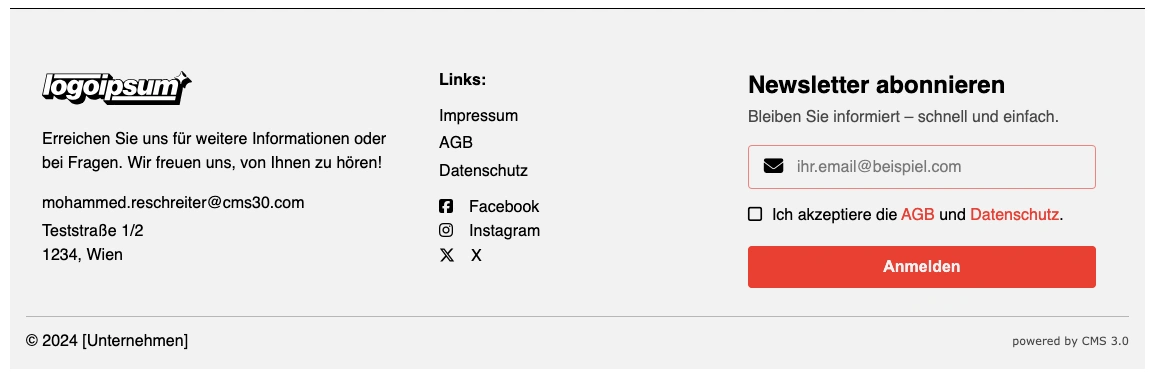This screenshot has width=1152, height=377.
Task: Tick the terms acceptance checkbox
Action: point(755,214)
